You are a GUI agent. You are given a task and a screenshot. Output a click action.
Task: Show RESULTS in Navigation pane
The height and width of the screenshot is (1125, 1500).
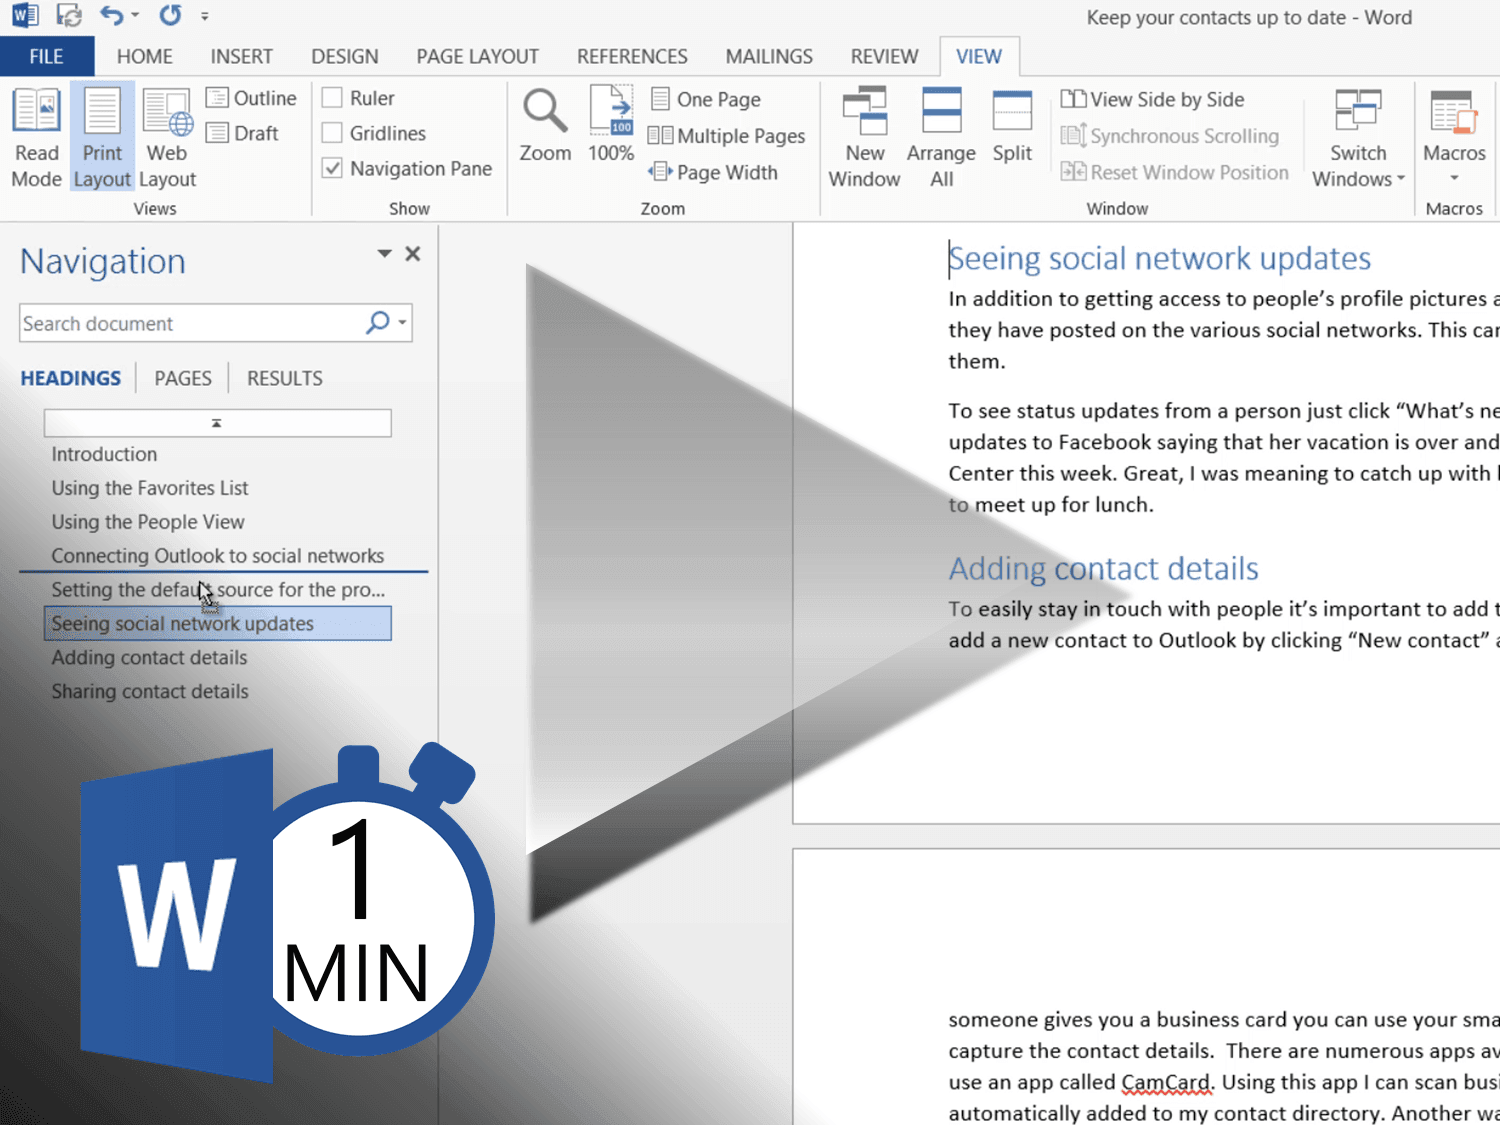[x=285, y=378]
